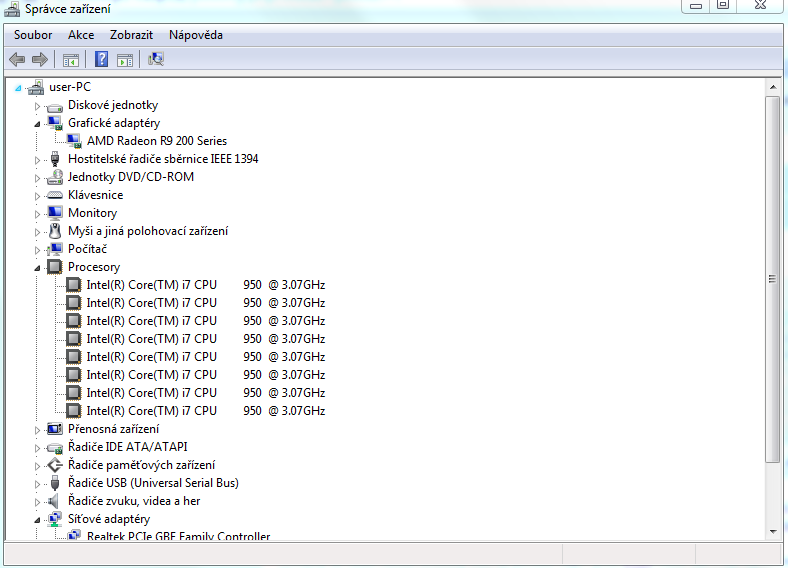Select the Počítač label
788x568 pixels.
click(x=87, y=249)
